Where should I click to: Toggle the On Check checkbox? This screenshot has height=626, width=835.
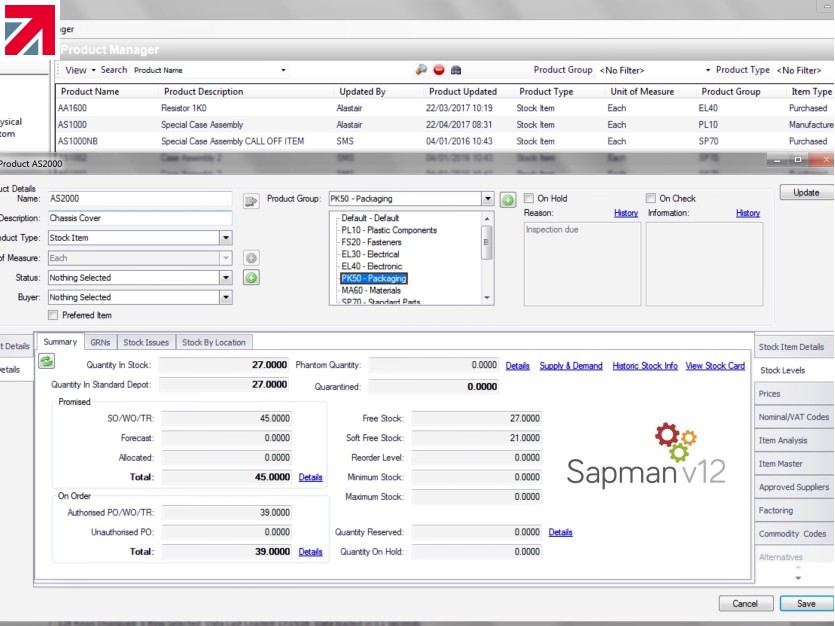(651, 199)
